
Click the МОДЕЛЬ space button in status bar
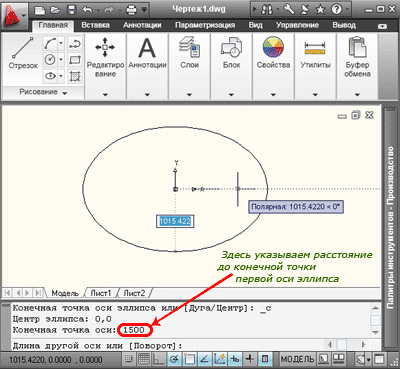coord(297,359)
